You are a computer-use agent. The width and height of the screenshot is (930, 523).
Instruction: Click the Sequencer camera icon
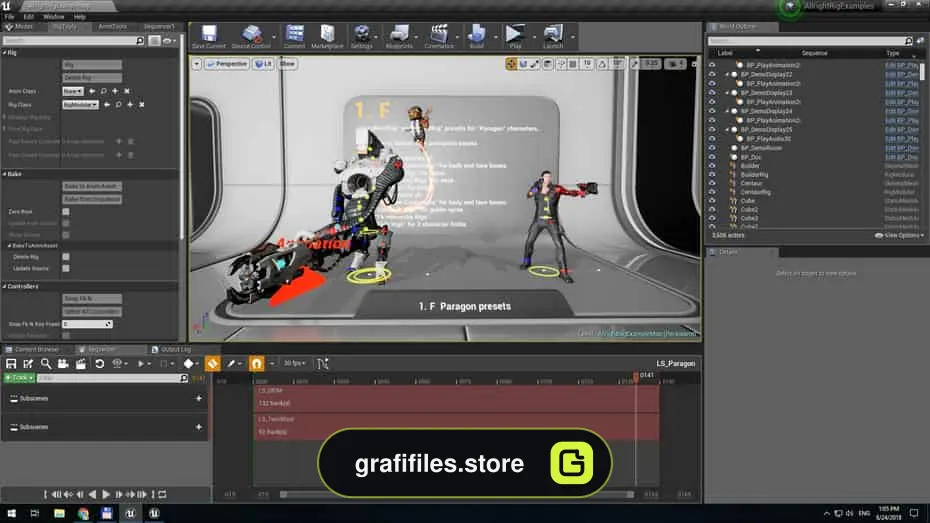pyautogui.click(x=63, y=363)
